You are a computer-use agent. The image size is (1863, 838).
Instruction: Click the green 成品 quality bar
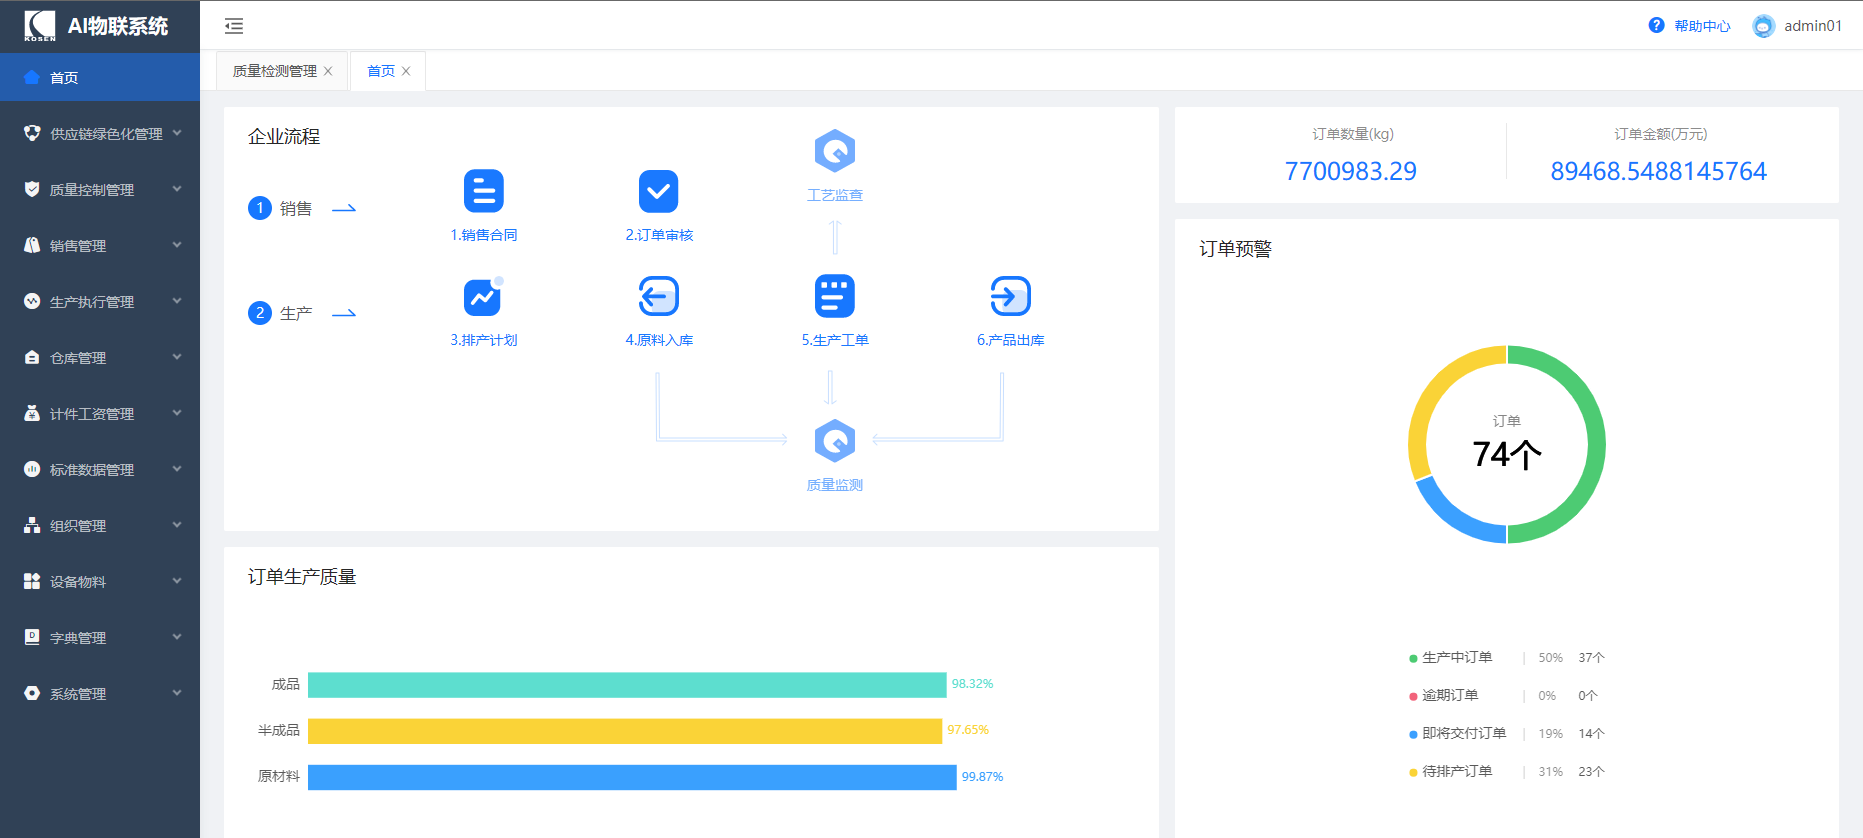[x=627, y=685]
